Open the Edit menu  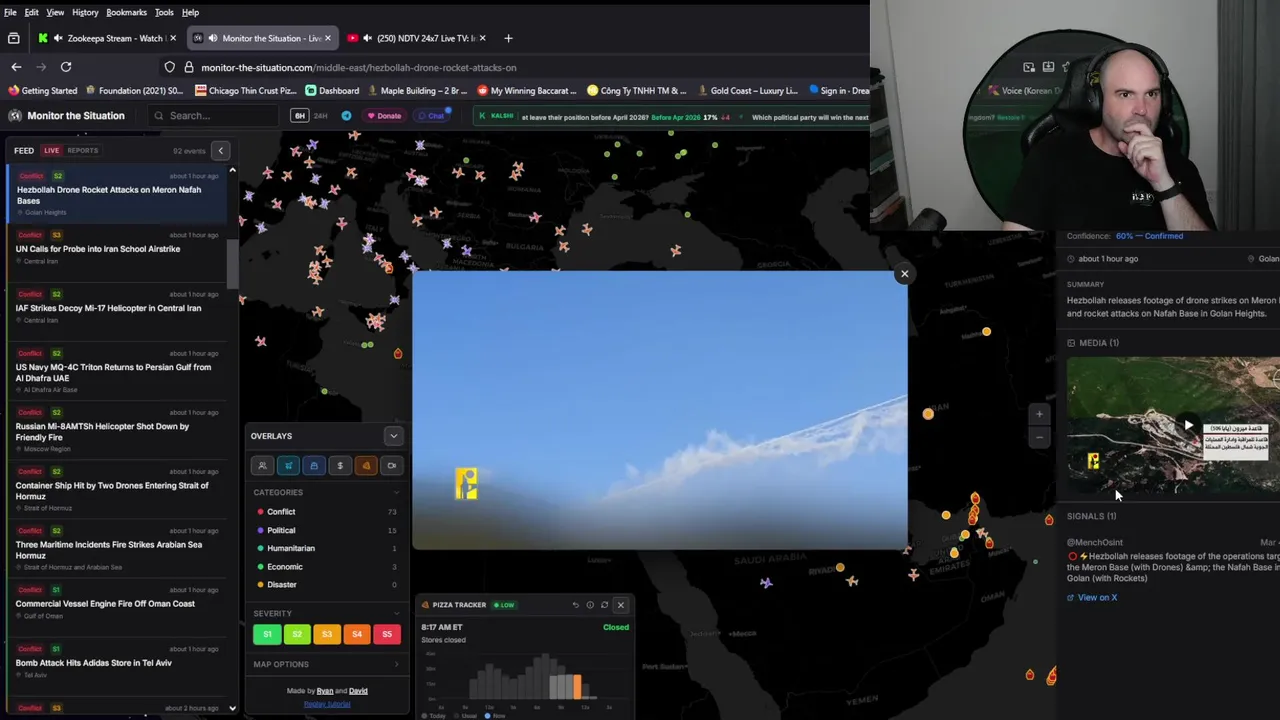[x=32, y=12]
